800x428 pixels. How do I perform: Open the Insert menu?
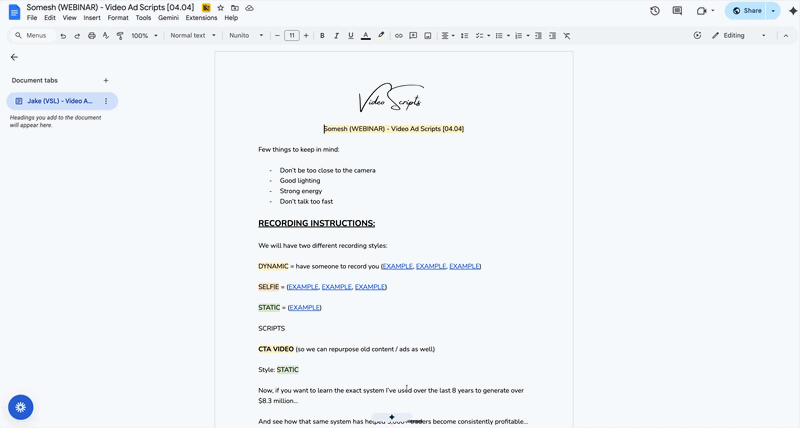coord(92,18)
